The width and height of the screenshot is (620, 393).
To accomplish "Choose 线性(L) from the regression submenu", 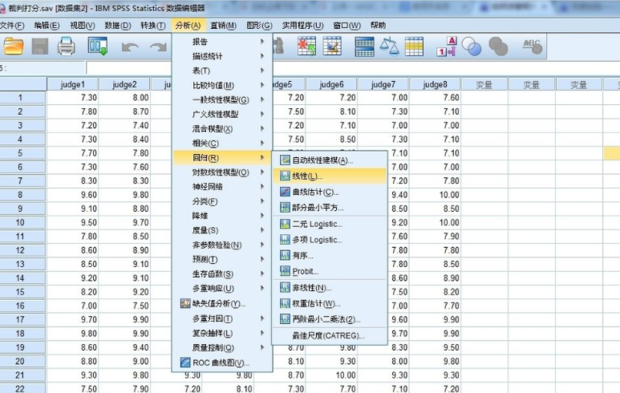I will click(329, 176).
